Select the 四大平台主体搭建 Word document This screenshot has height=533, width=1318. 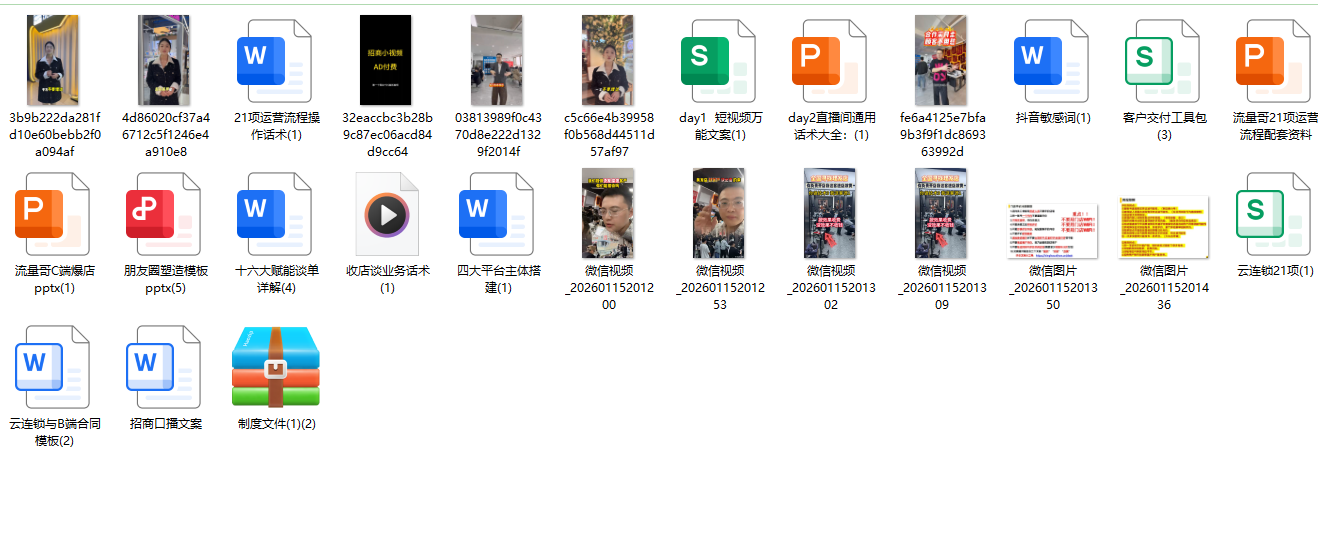coord(497,213)
